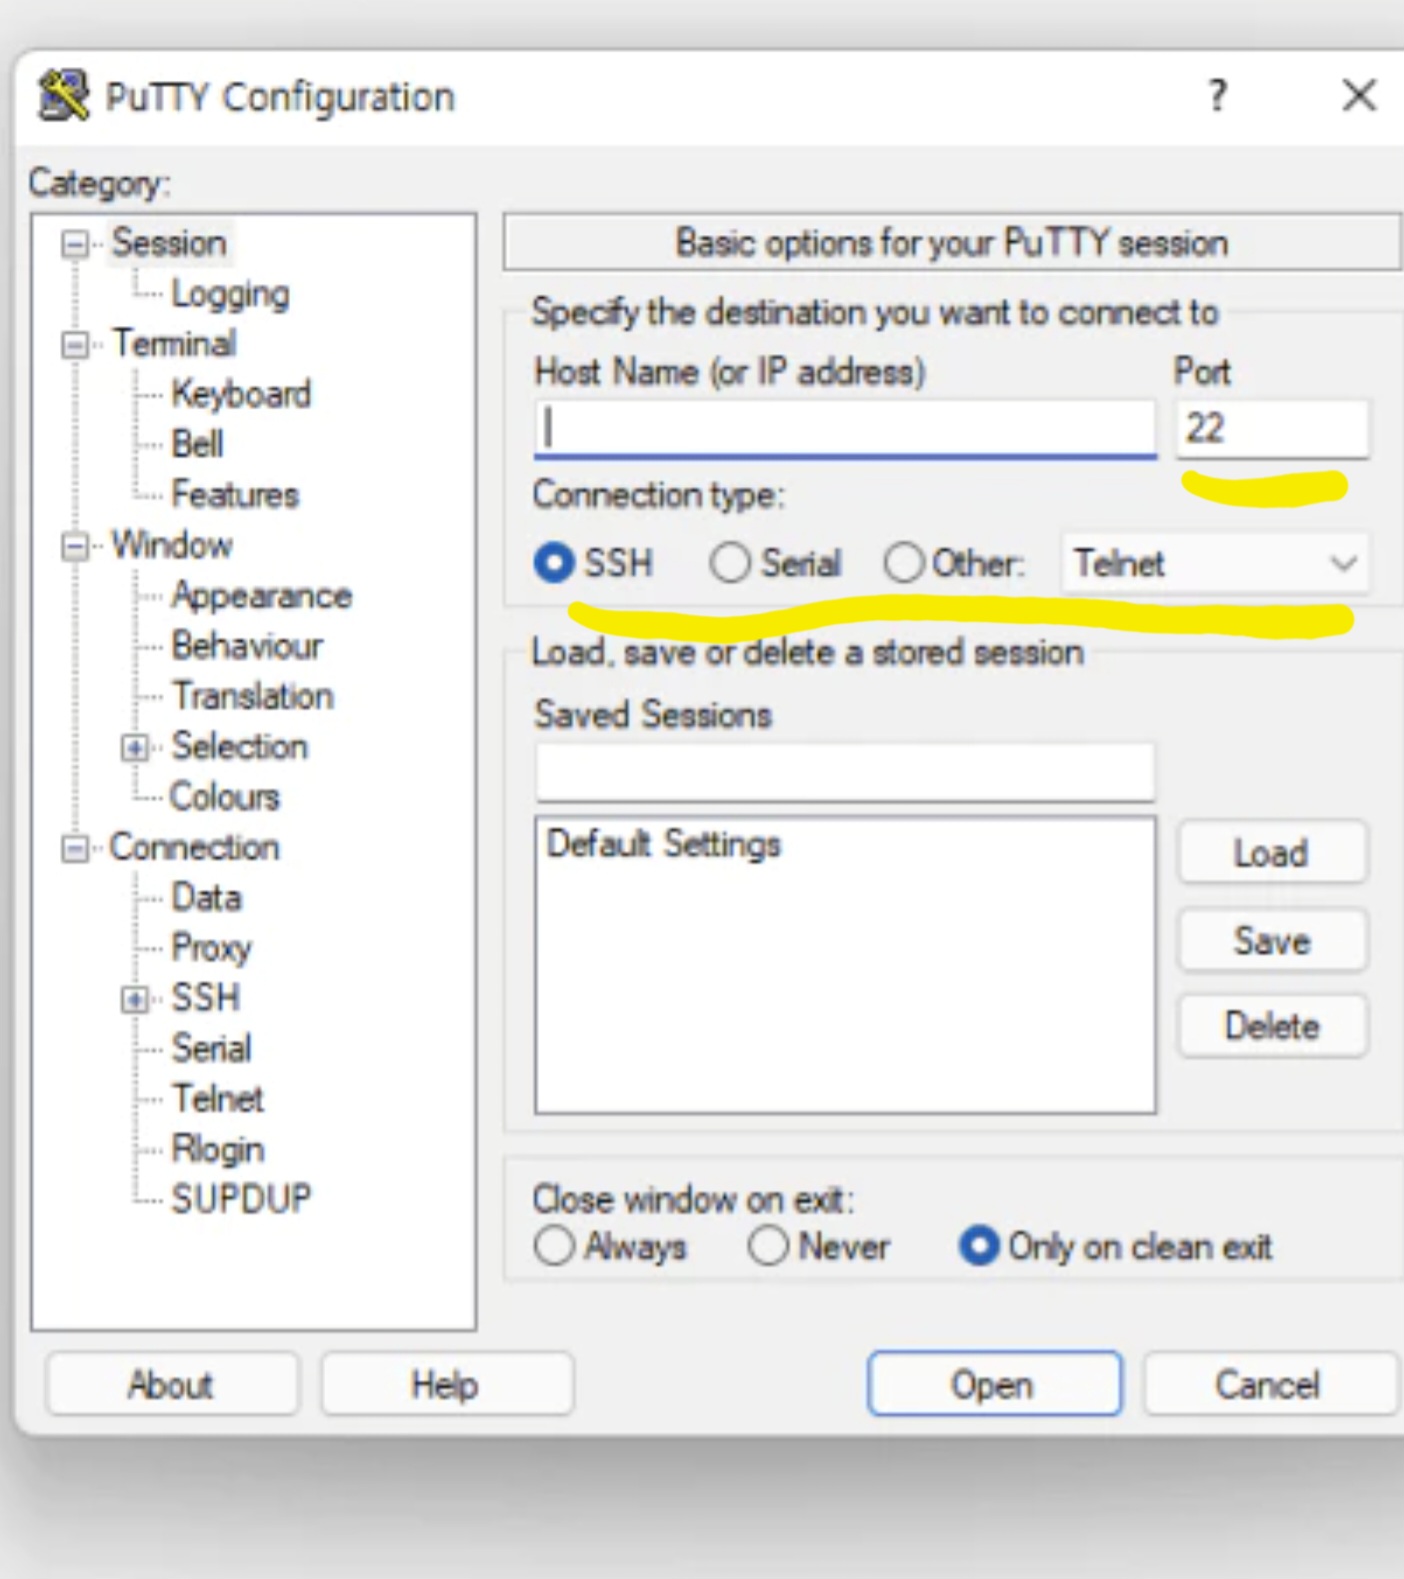The width and height of the screenshot is (1404, 1579).
Task: Select the Serial connection type radio button
Action: tap(729, 563)
